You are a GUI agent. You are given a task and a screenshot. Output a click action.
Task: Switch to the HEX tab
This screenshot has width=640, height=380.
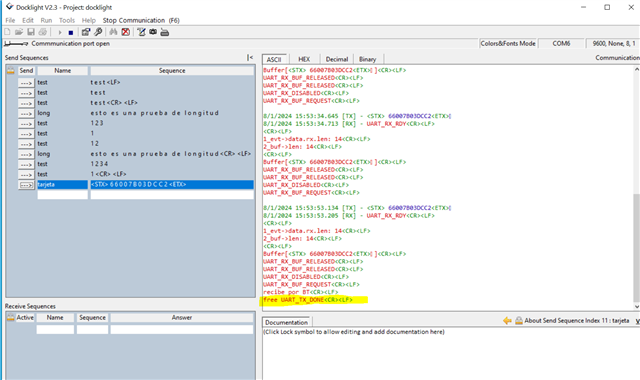coord(304,59)
